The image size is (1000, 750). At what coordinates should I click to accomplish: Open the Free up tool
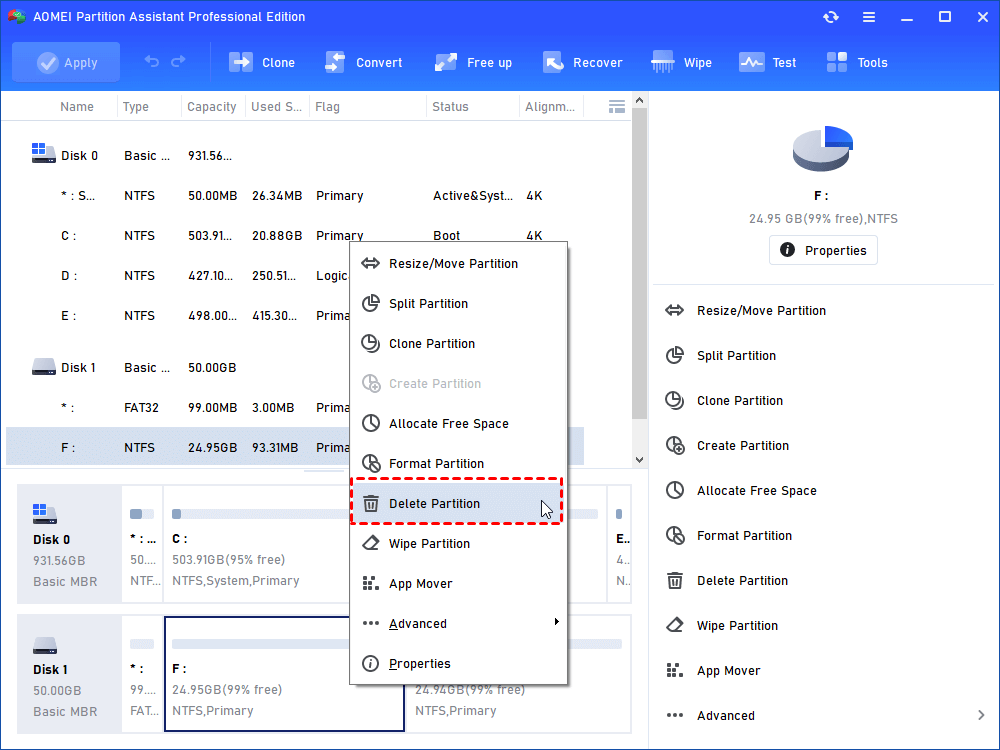point(473,62)
